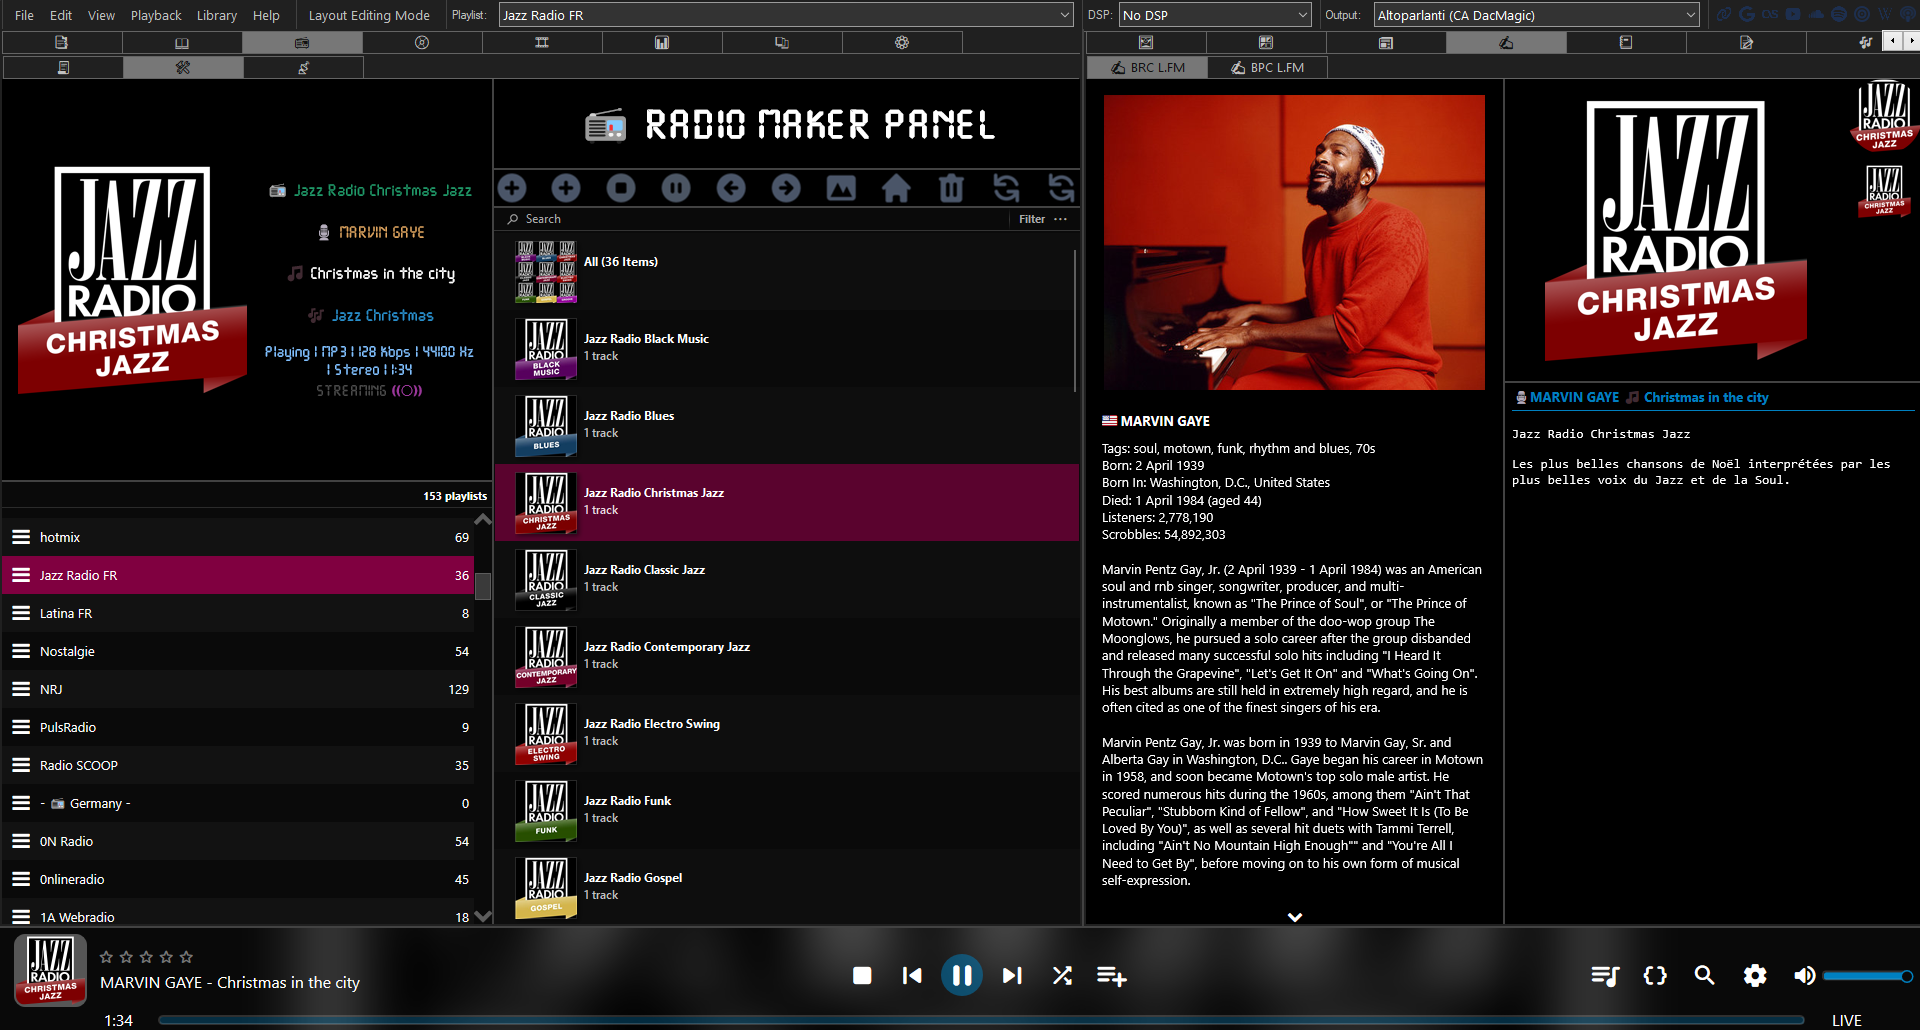Open settings gear in player bar

click(x=1755, y=975)
